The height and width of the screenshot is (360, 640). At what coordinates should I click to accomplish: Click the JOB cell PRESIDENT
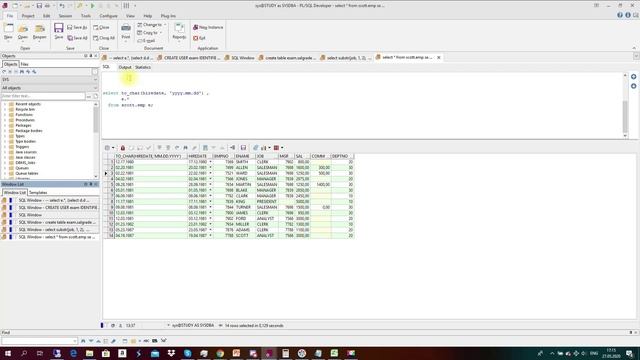[x=267, y=202]
